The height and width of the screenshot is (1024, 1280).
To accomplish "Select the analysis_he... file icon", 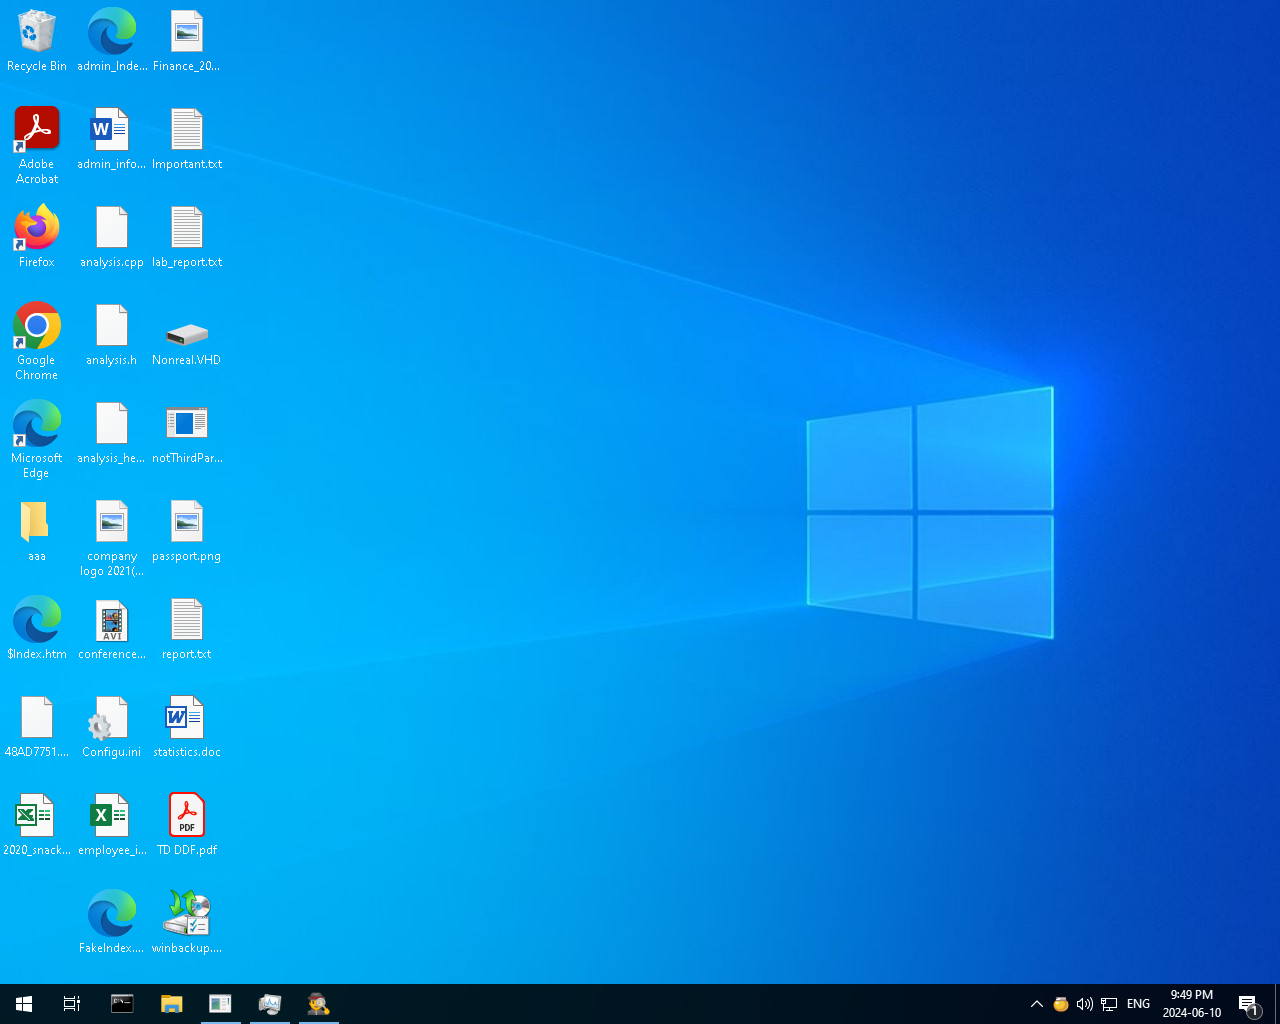I will [x=112, y=433].
